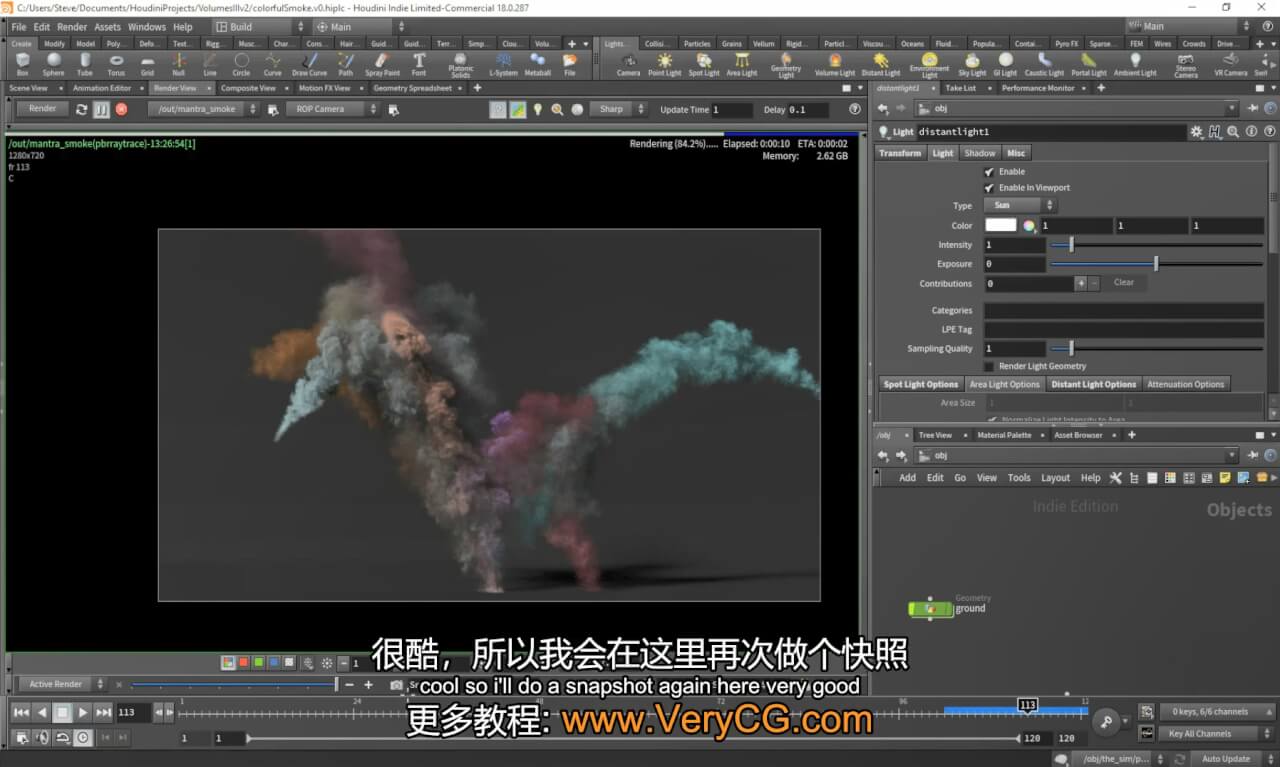Select the Font shelf tool
Image resolution: width=1280 pixels, height=767 pixels.
(419, 64)
